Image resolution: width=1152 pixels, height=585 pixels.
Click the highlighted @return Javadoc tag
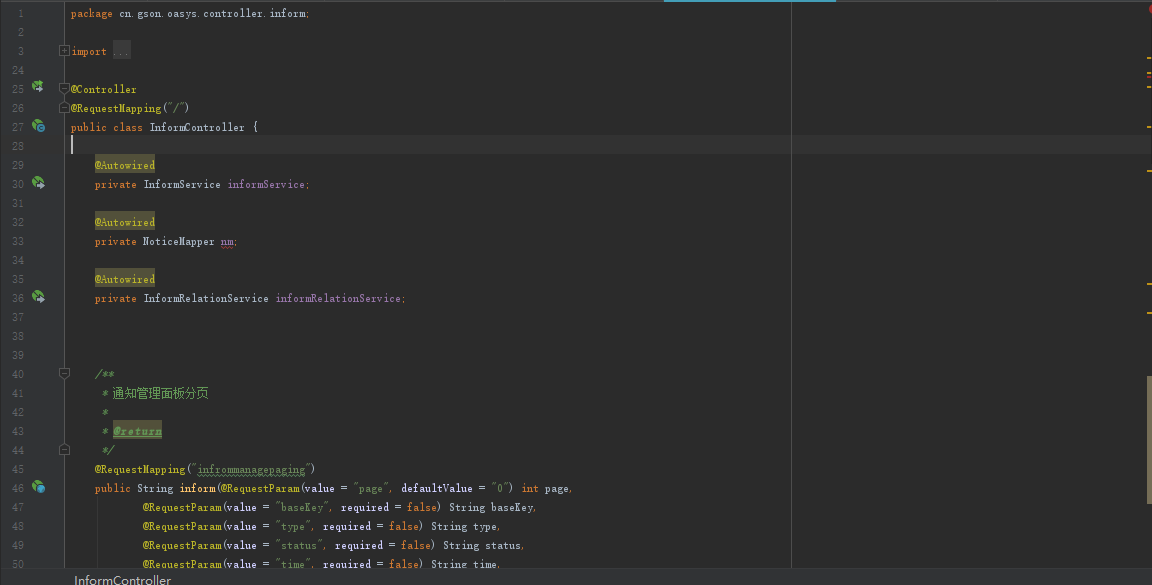[137, 431]
